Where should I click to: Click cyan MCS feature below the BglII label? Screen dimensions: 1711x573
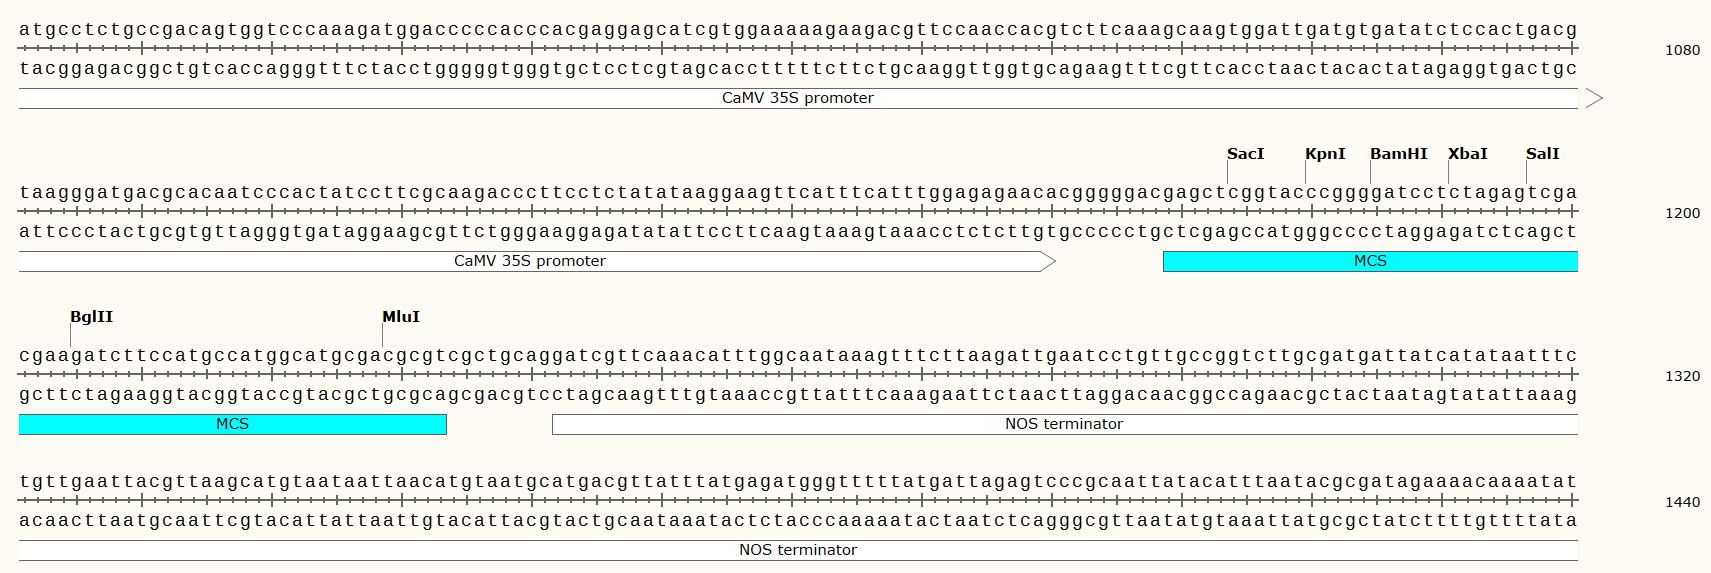click(x=232, y=424)
